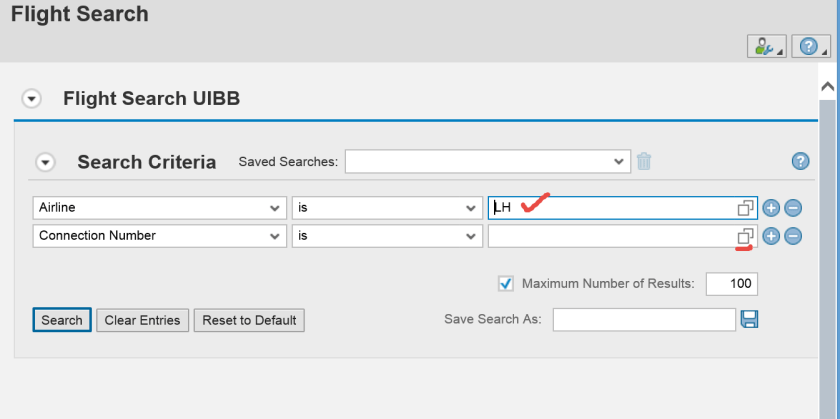Open the personalization user settings icon
This screenshot has width=840, height=419.
pos(766,46)
